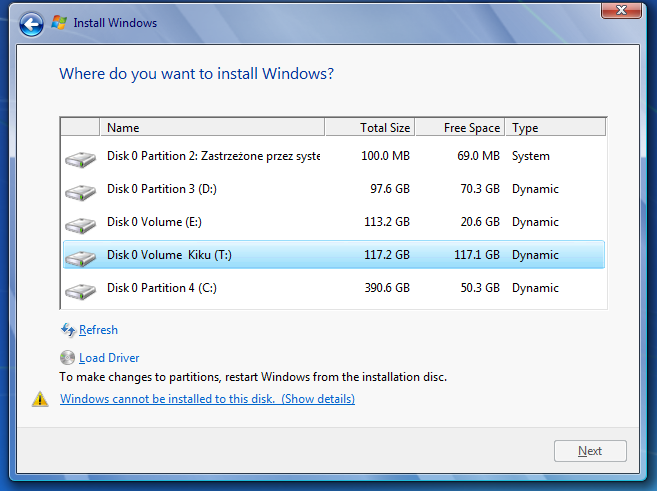Click drive icon for Volume (E:)
The height and width of the screenshot is (491, 657).
point(80,225)
